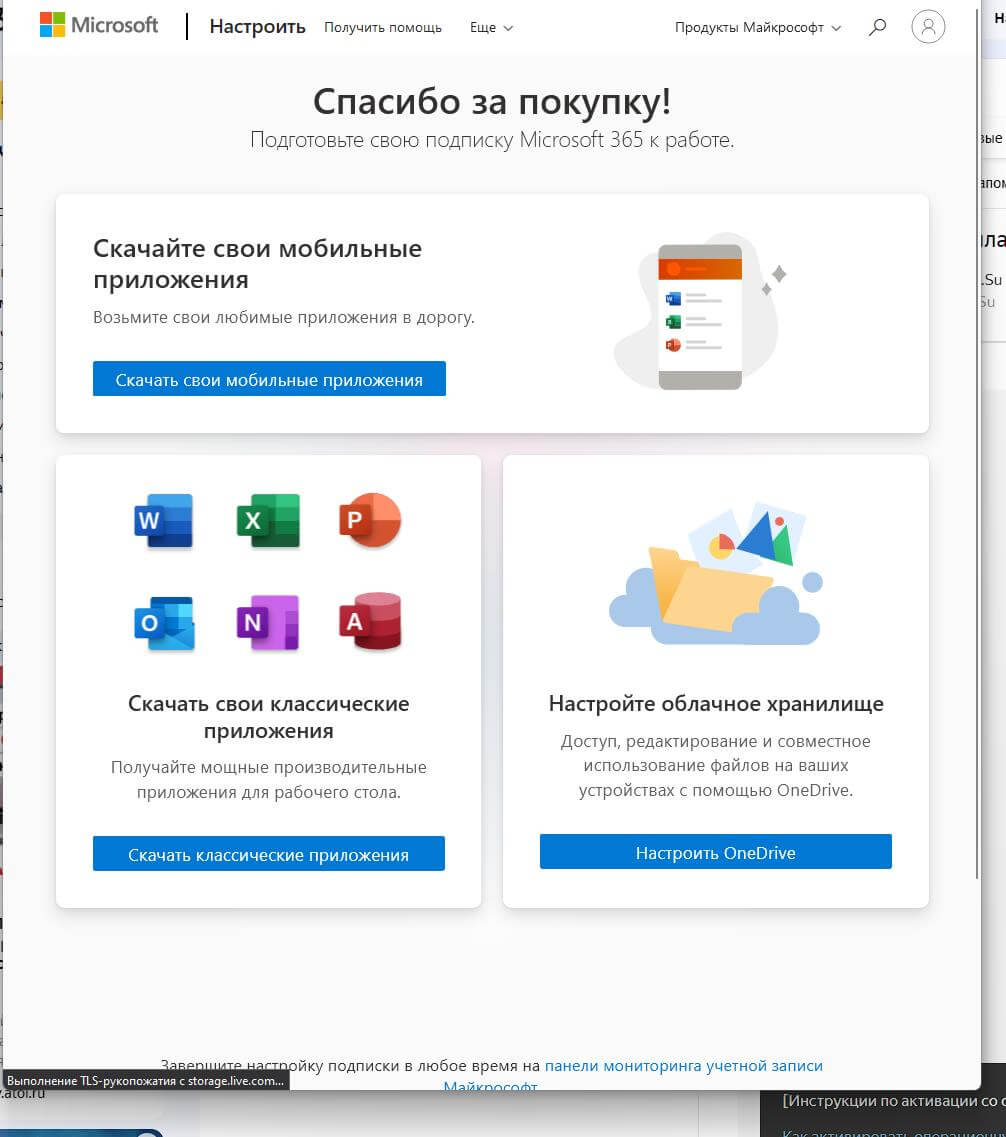Click the Скачать свои классические приложения heading
1006x1137 pixels.
268,717
